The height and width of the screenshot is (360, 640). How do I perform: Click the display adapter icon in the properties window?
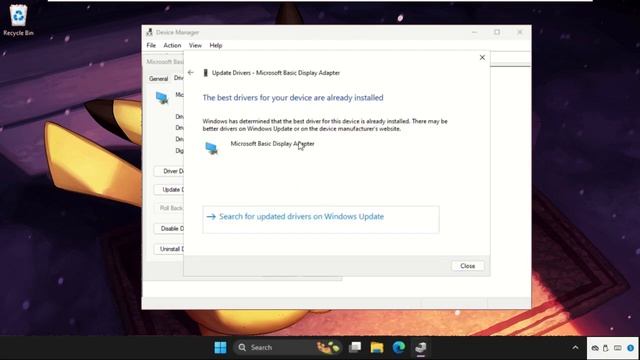tap(162, 98)
